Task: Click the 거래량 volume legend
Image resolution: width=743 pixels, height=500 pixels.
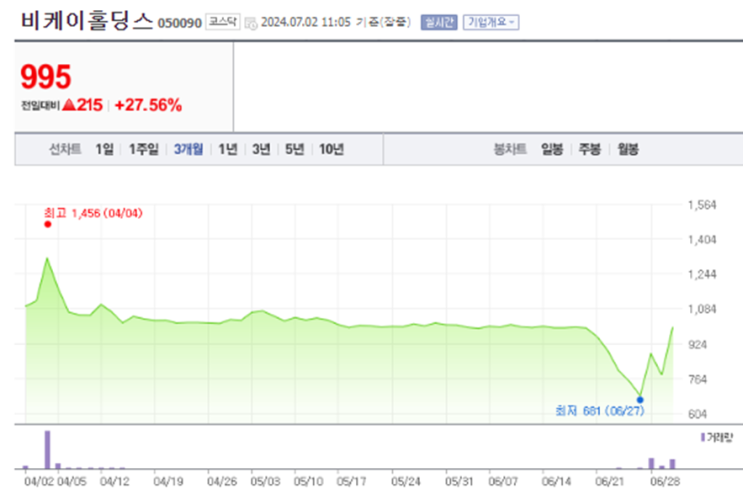Action: tap(717, 437)
